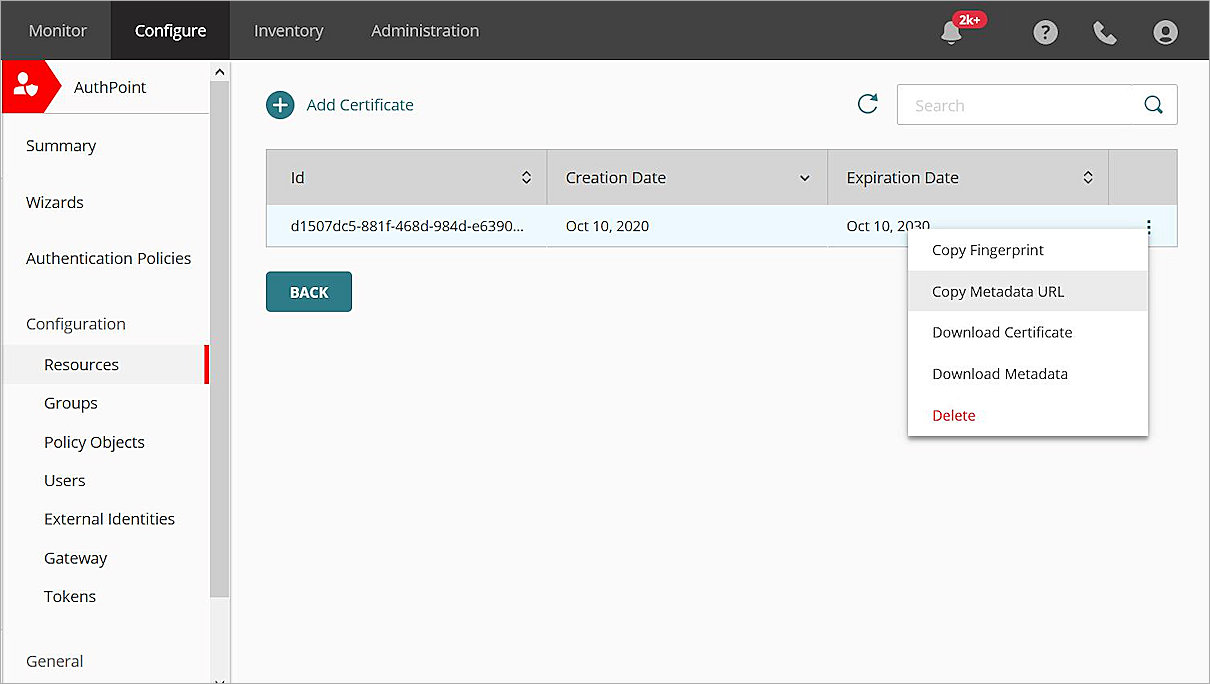
Task: Open the Users configuration page
Action: pyautogui.click(x=64, y=480)
